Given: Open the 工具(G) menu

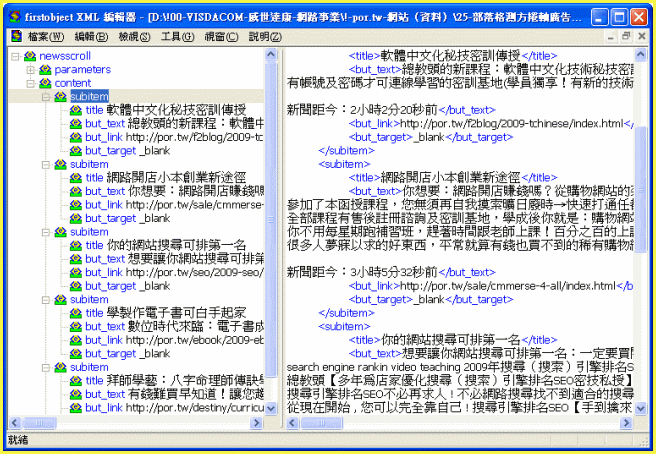Looking at the screenshot, I should tap(177, 37).
